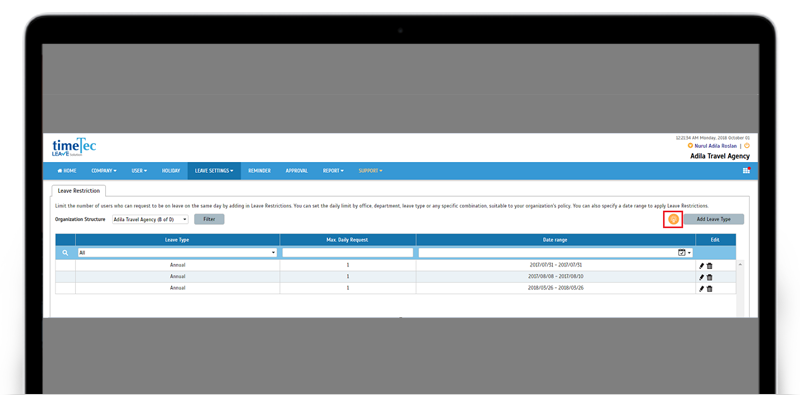Viewport: 800px width, 395px height.
Task: Delete the 2017/08/08 - 2017/08/10 restriction
Action: tap(710, 277)
